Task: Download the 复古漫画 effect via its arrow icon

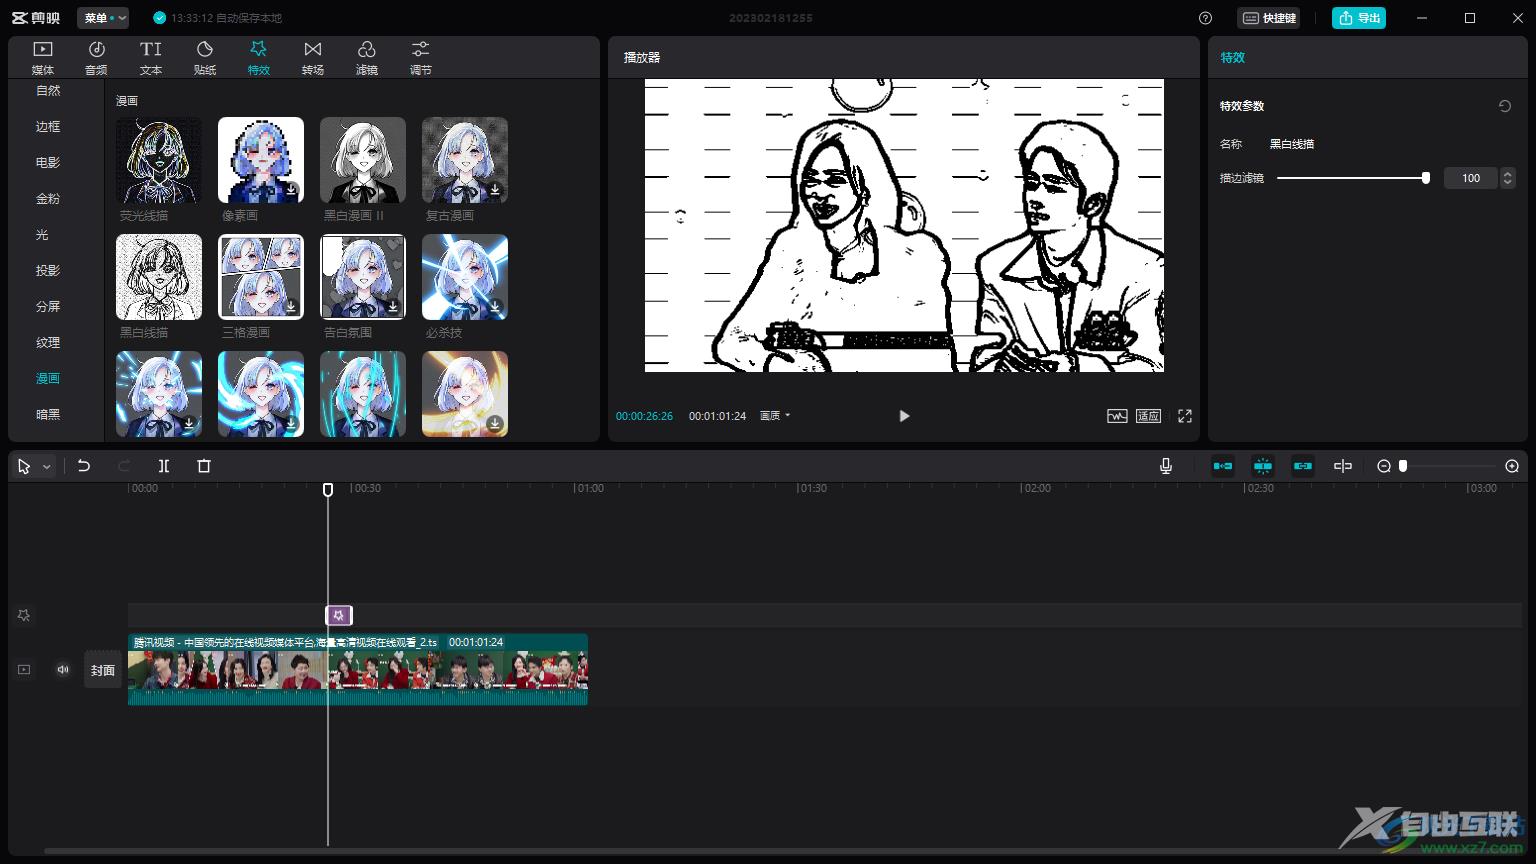Action: pos(495,190)
